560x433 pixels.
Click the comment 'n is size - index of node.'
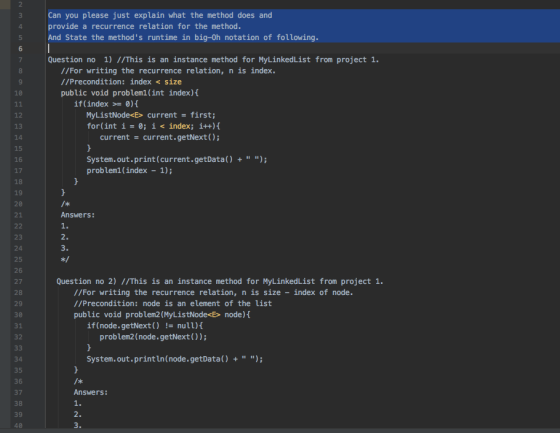tap(297, 293)
